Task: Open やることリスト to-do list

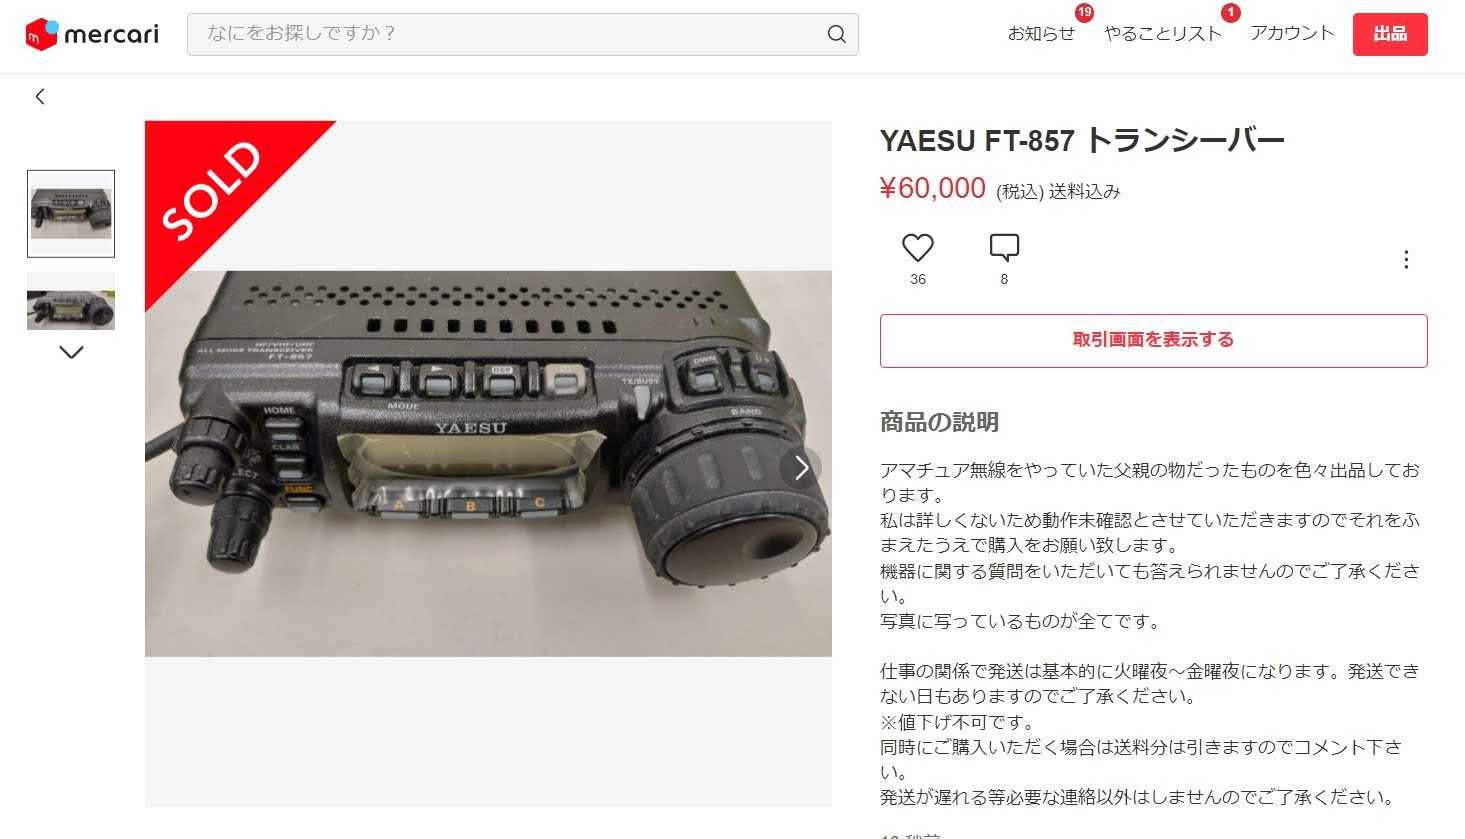Action: tap(1163, 34)
